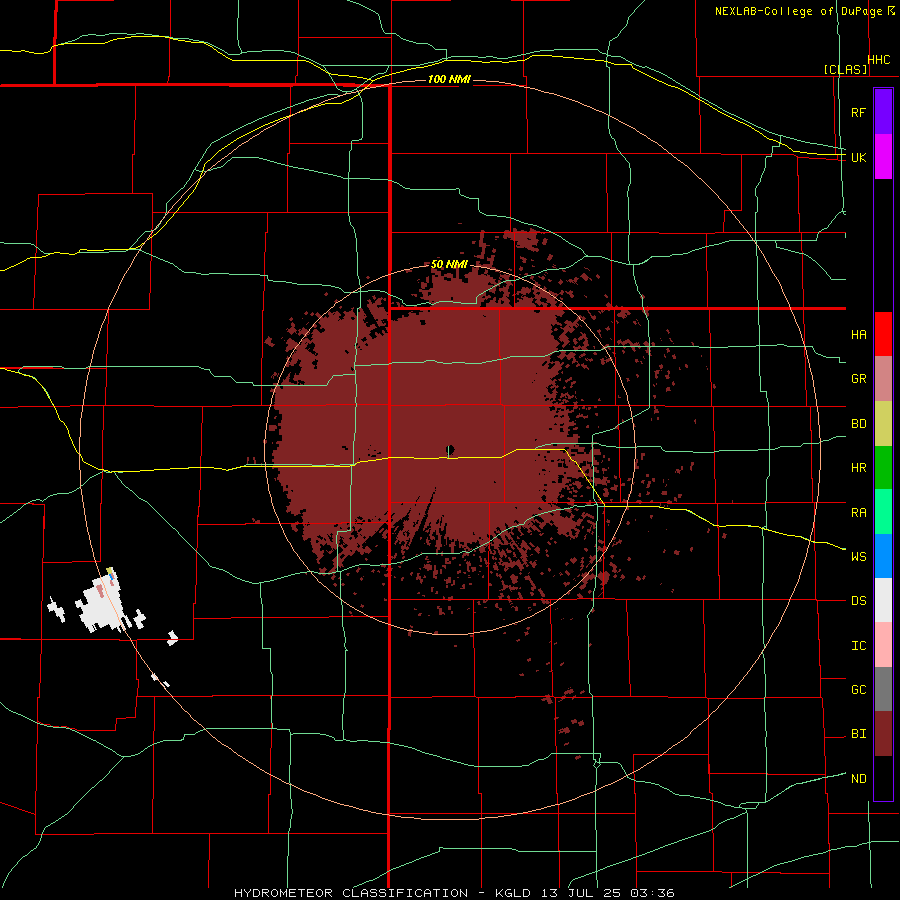Click the UK legend label

point(858,157)
